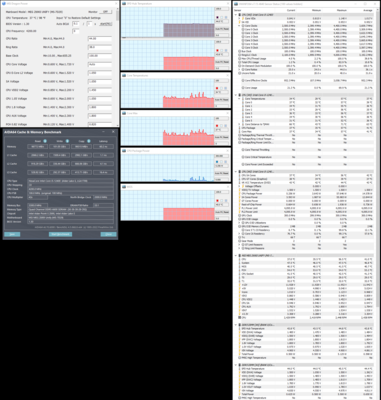Click the CPU Ratio input field
381x400 pixels.
[99, 39]
